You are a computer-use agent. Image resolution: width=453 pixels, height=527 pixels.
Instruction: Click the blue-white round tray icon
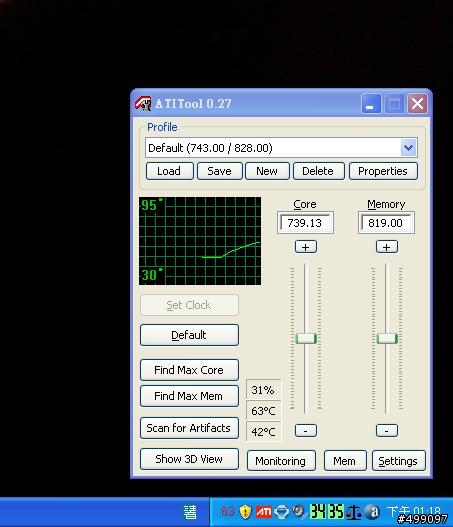pyautogui.click(x=281, y=512)
